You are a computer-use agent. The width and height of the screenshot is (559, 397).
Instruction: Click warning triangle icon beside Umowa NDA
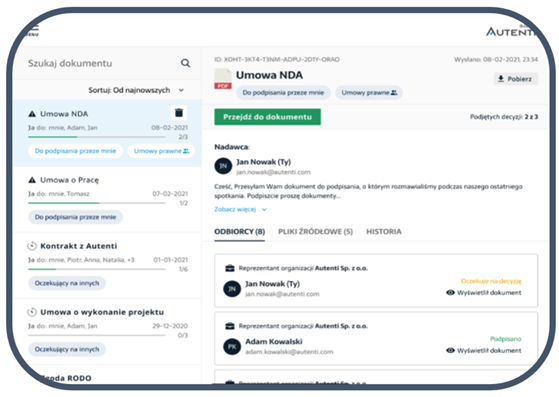(32, 114)
